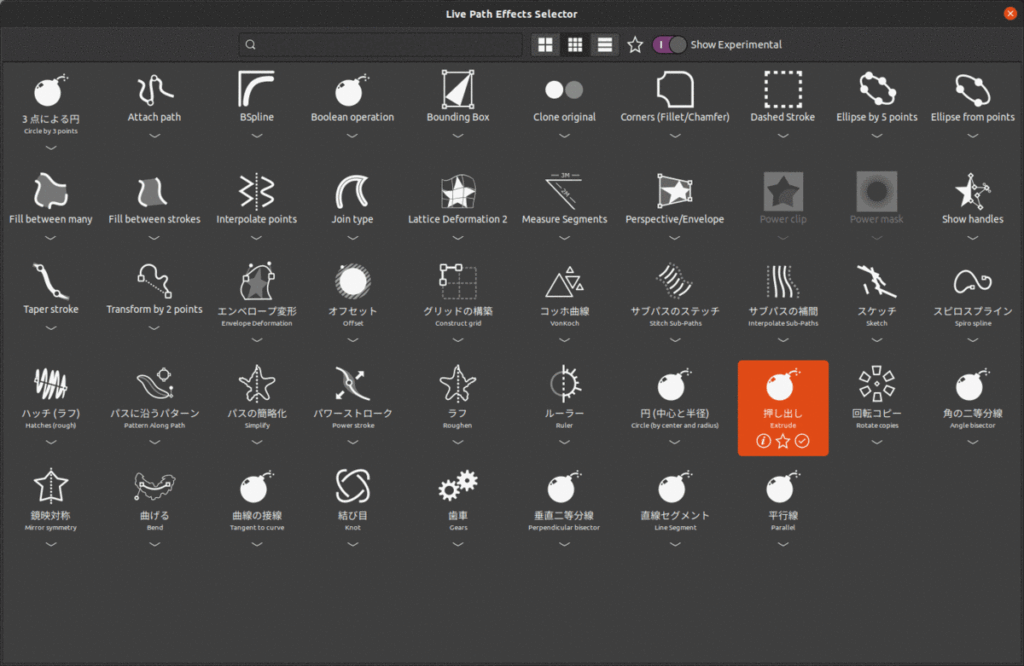Choose the Sketch effect icon
This screenshot has width=1024, height=666.
click(876, 281)
